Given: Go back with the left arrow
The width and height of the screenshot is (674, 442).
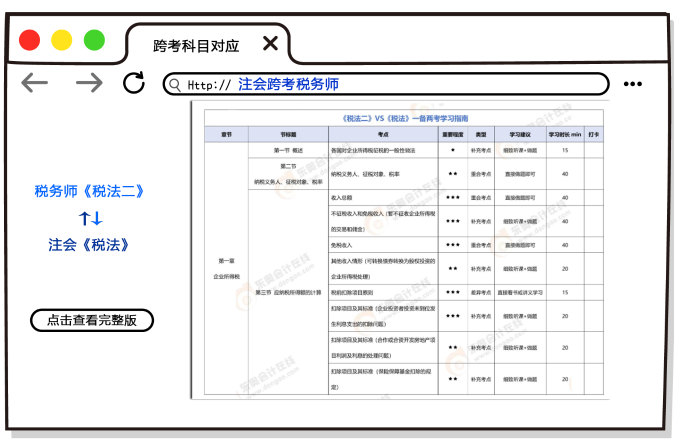Looking at the screenshot, I should (x=35, y=83).
